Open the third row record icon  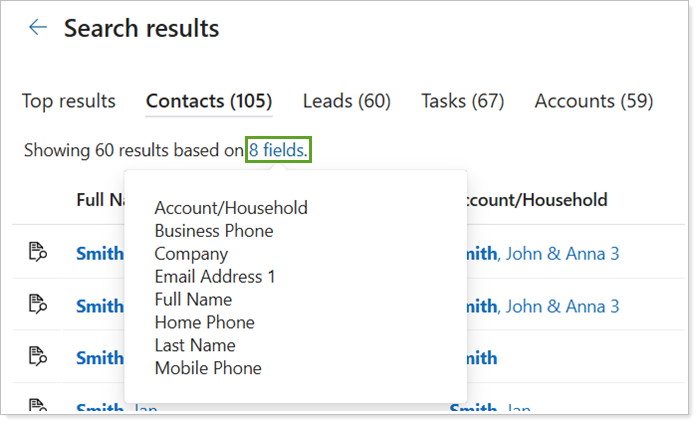click(38, 357)
